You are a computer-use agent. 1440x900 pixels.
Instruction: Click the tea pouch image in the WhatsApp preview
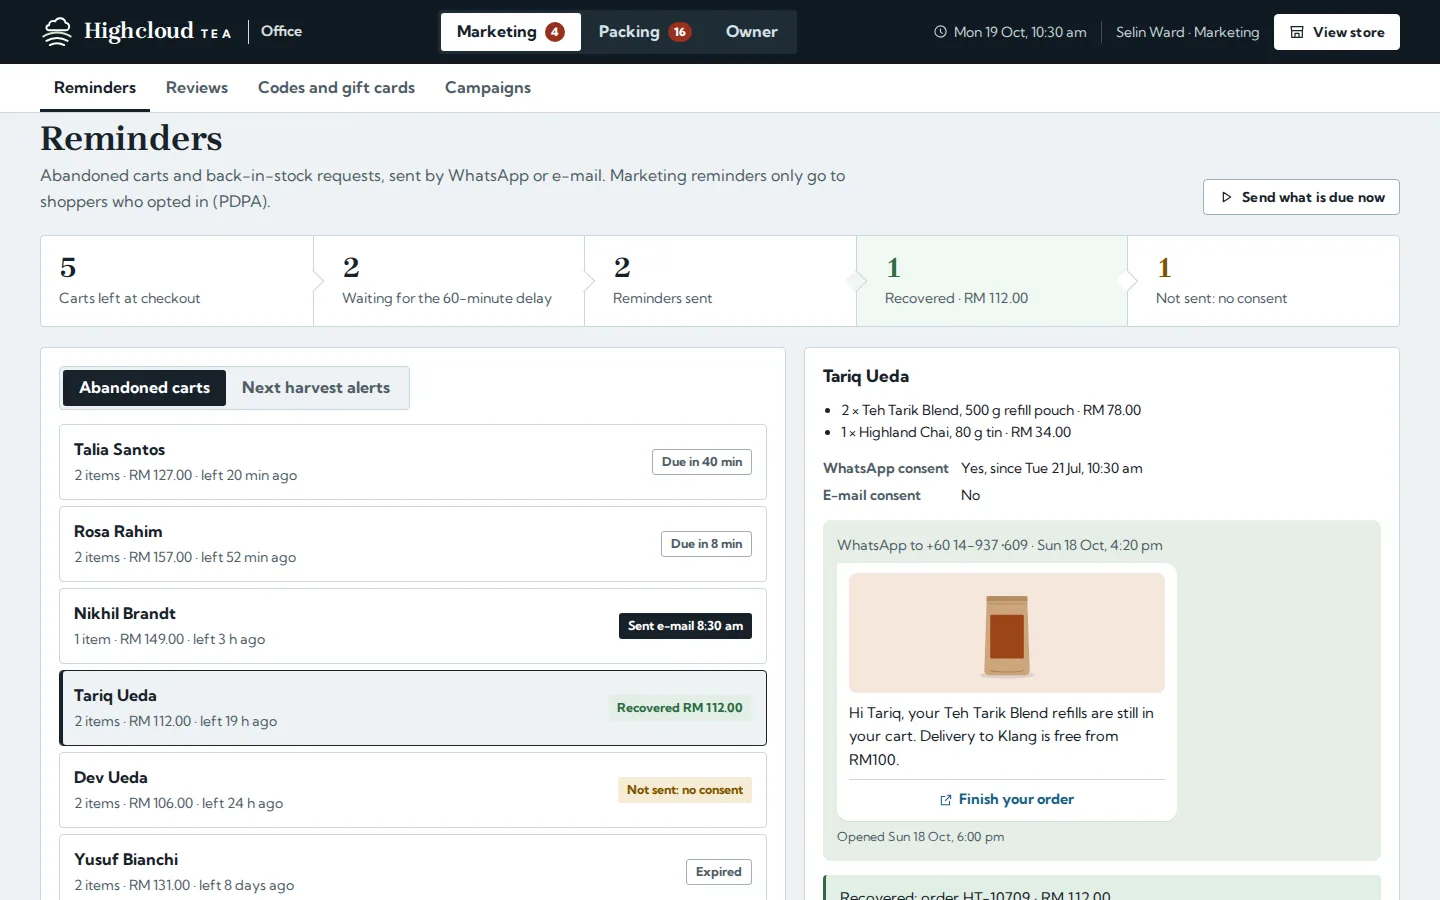(x=1007, y=633)
